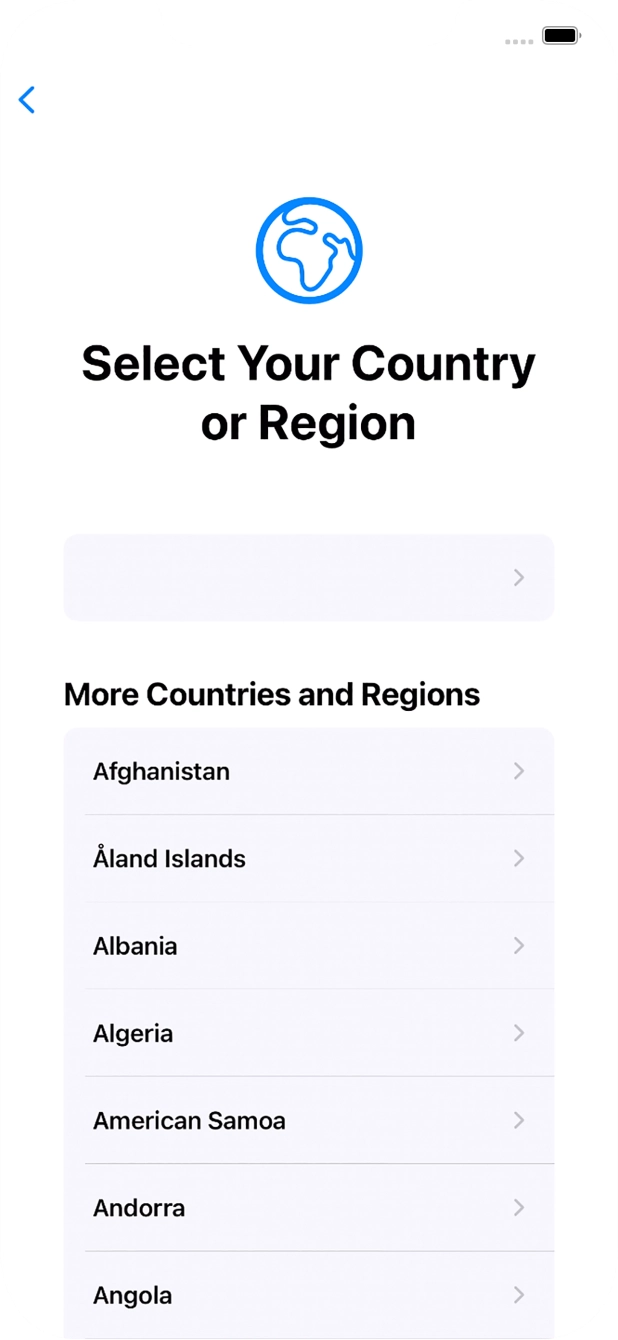Tap the cellular signal dots in status bar
This screenshot has width=618, height=1340.
[x=519, y=42]
